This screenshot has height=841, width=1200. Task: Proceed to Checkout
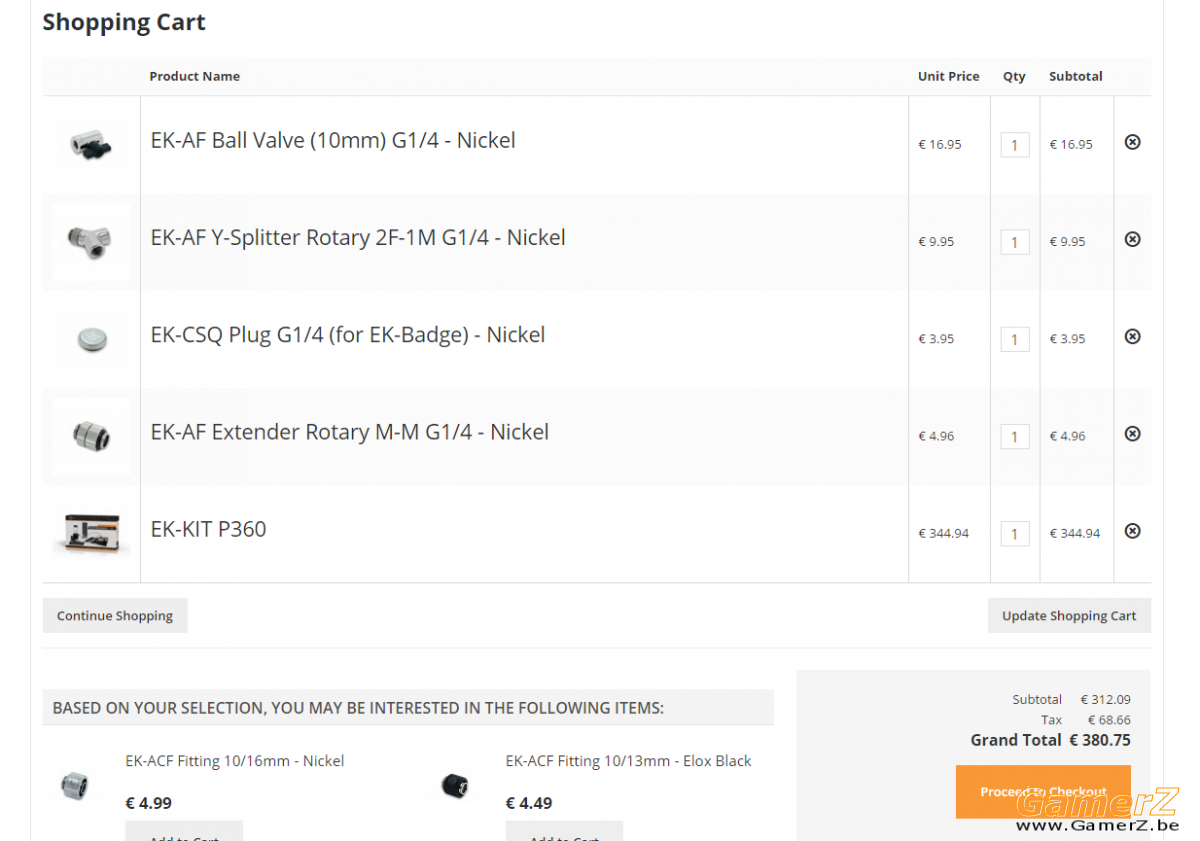[x=1043, y=792]
